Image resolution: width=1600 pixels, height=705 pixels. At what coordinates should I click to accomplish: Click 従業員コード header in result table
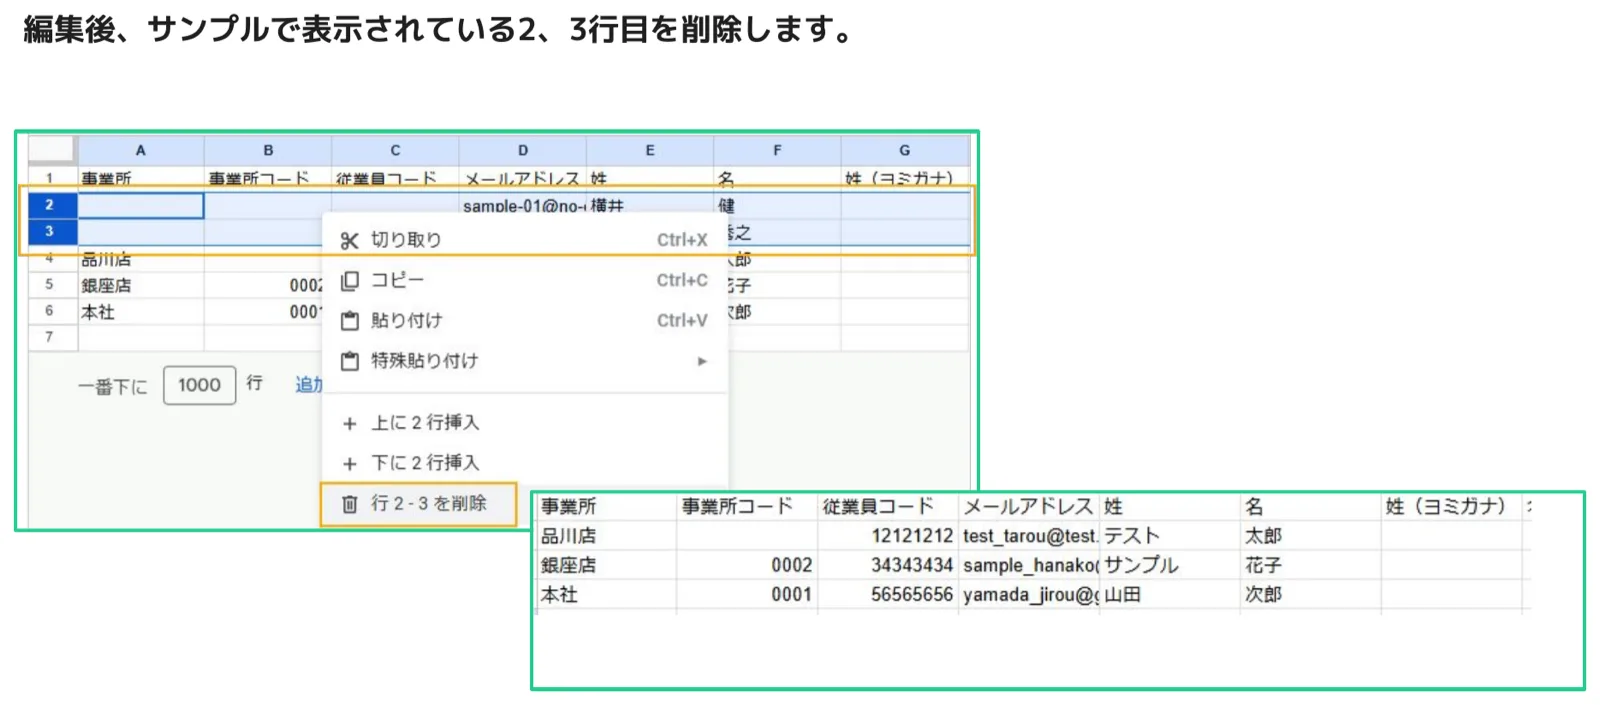click(888, 507)
